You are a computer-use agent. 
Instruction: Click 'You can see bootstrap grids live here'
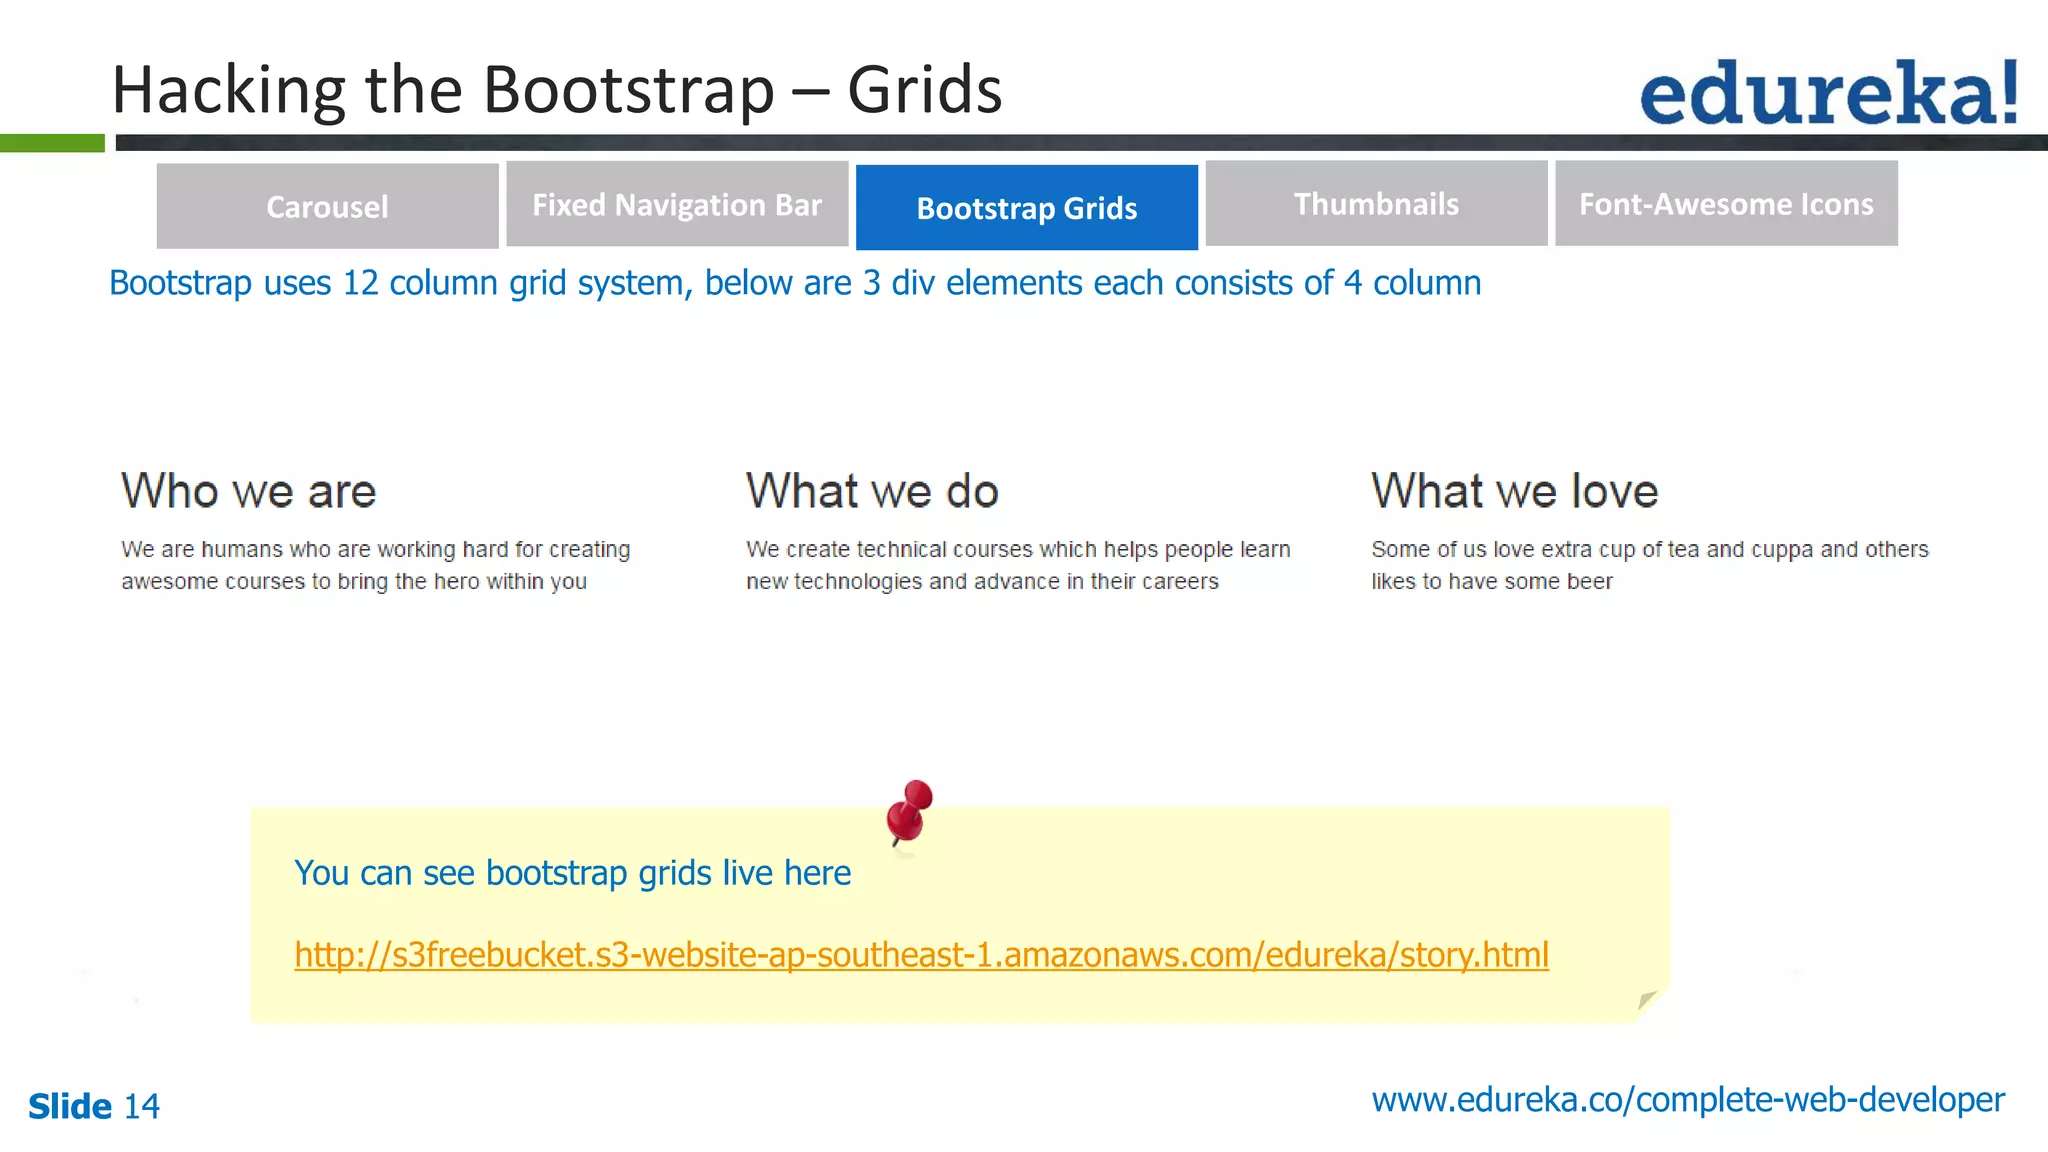tap(572, 873)
